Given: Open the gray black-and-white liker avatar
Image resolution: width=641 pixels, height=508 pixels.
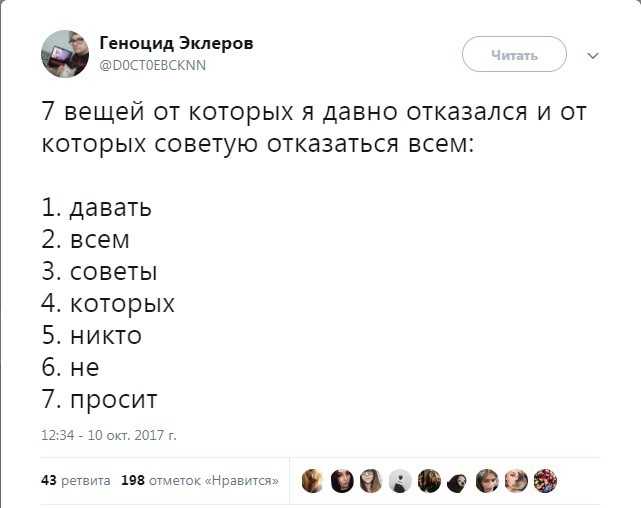Looking at the screenshot, I should pyautogui.click(x=400, y=480).
